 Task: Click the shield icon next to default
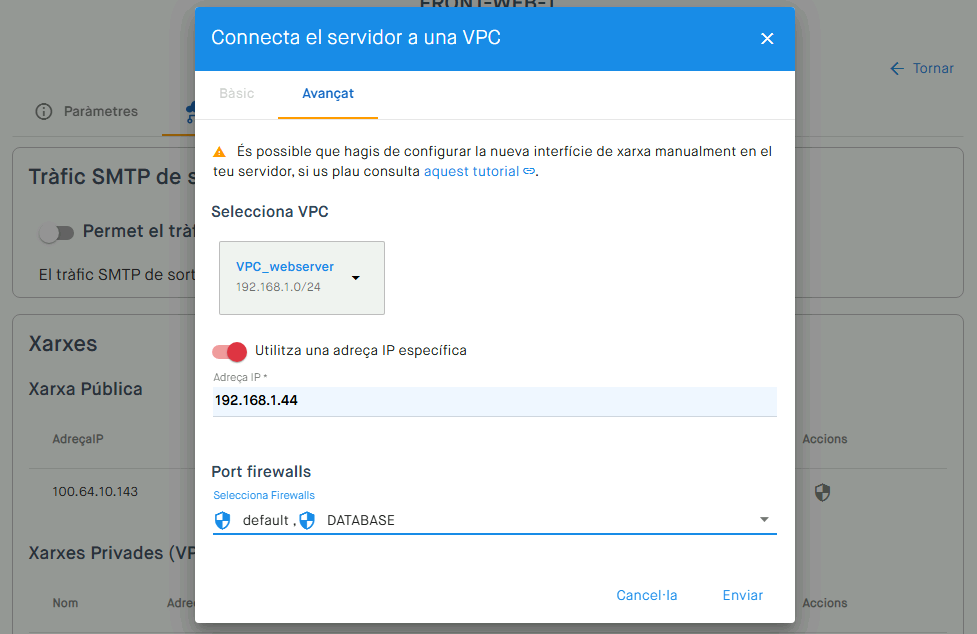point(222,520)
